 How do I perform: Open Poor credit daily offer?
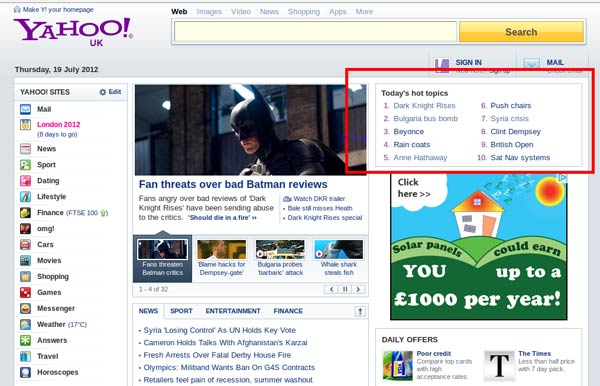point(434,354)
